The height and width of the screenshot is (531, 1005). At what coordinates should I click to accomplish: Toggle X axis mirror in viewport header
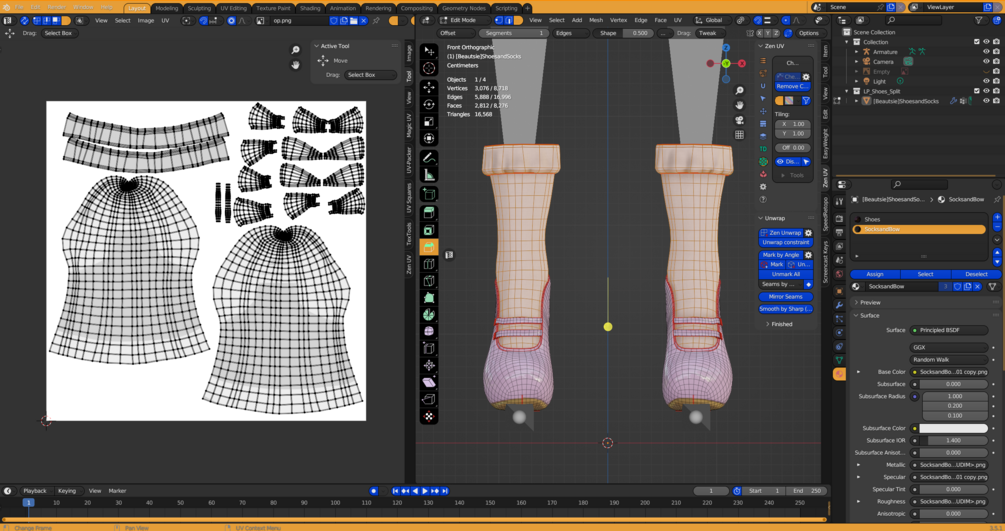(x=760, y=33)
